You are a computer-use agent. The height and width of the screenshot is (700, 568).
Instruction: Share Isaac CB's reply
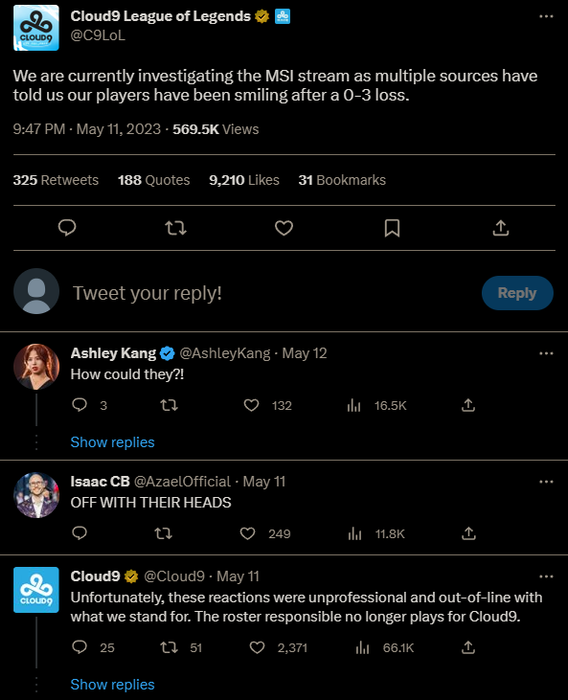[x=468, y=533]
